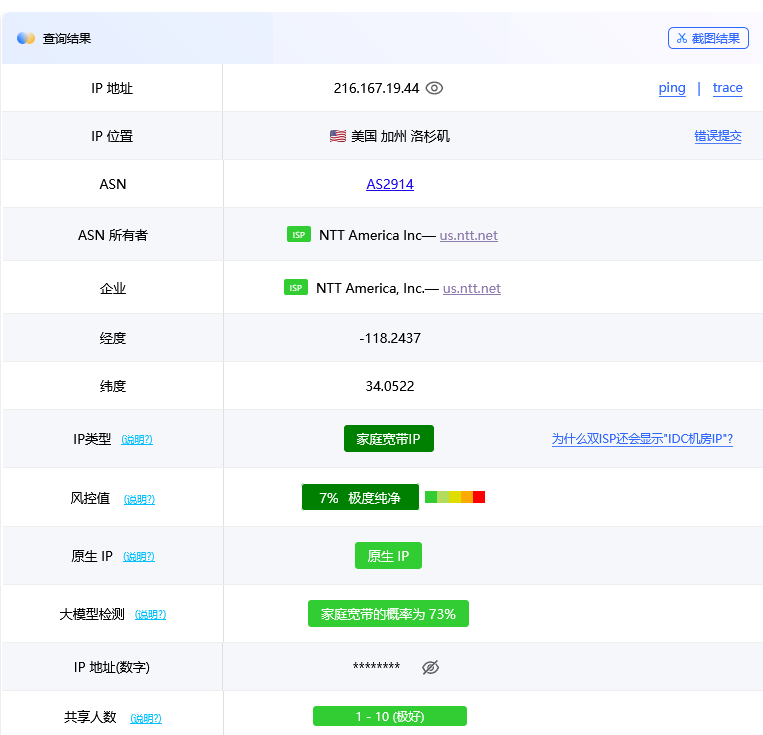Click the NTT America, Inc. enterprise text
This screenshot has width=763, height=735.
[370, 288]
